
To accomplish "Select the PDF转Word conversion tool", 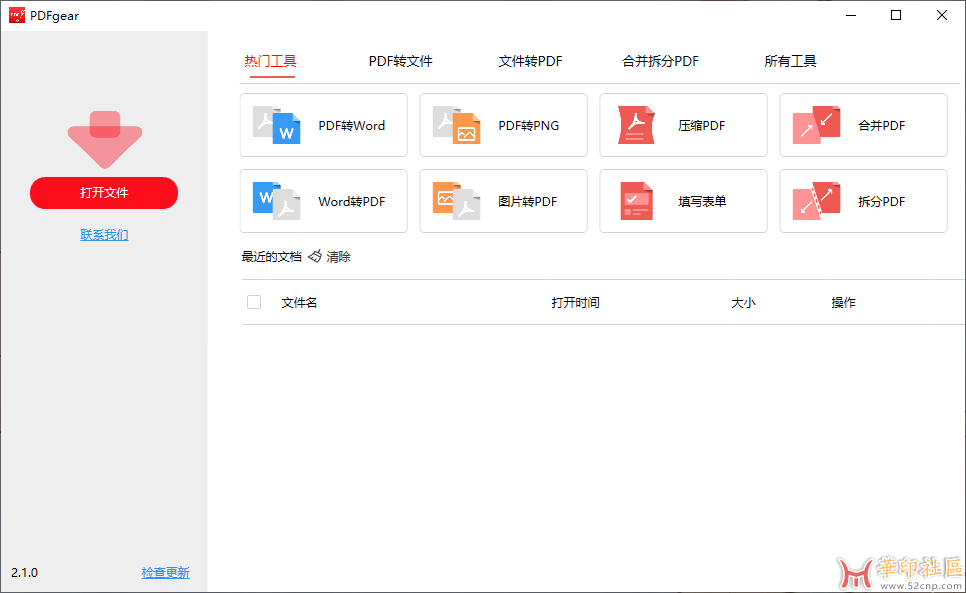I will pos(322,125).
